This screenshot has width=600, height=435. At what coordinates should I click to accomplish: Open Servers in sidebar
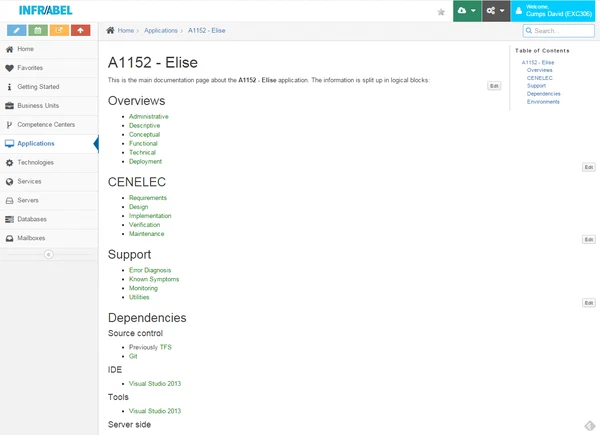coord(49,200)
